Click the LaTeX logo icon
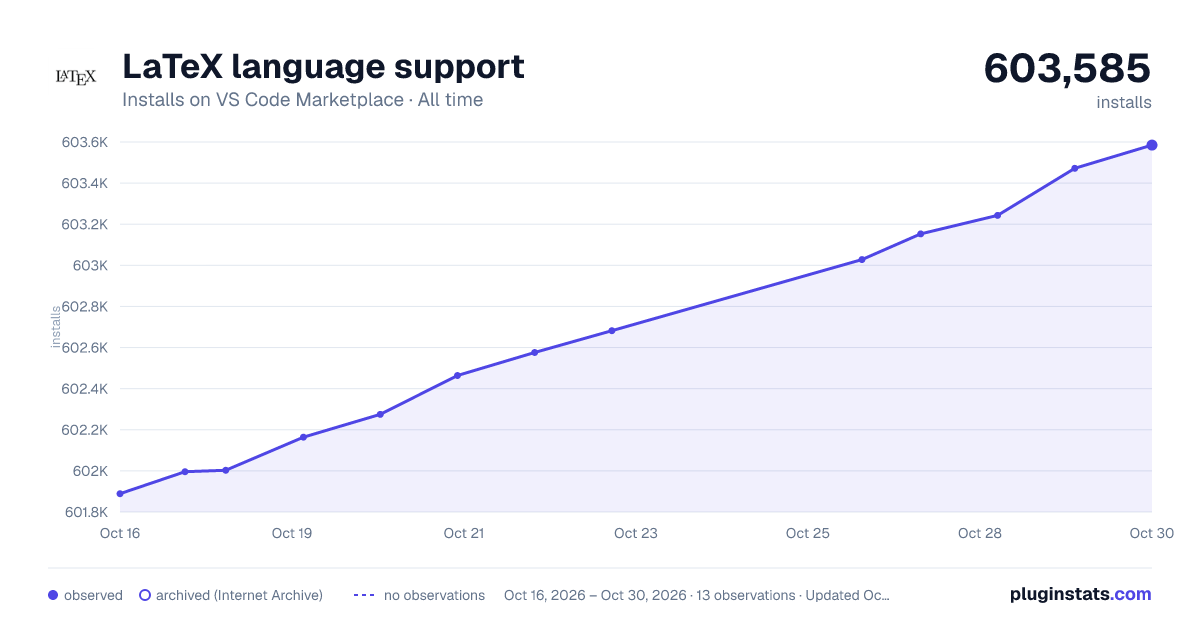This screenshot has height=630, width=1200. (76, 77)
